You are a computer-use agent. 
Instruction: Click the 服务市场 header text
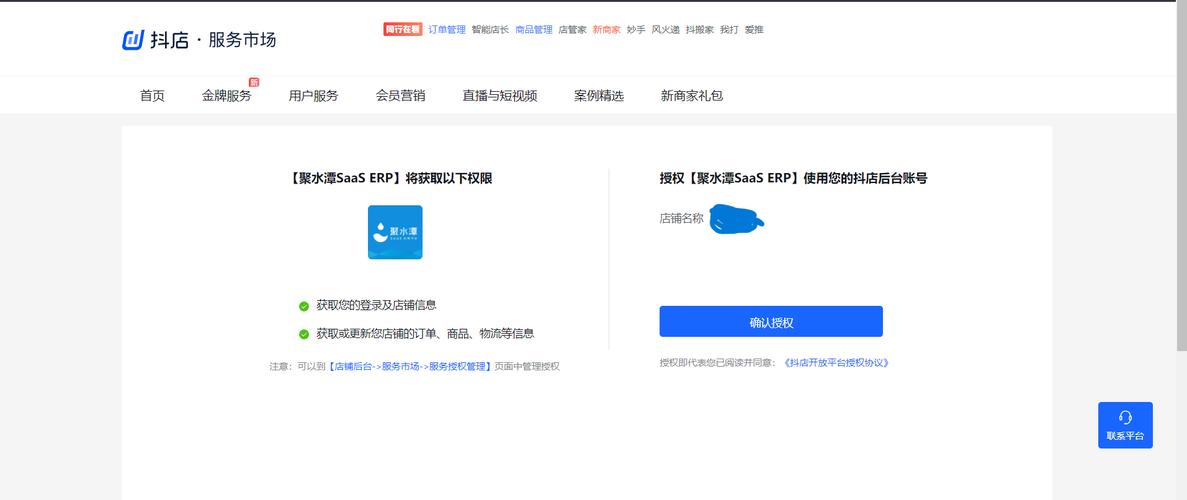point(242,40)
